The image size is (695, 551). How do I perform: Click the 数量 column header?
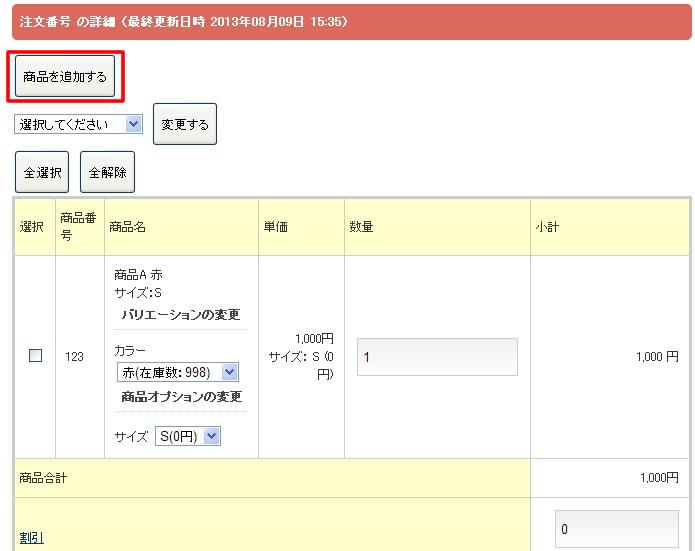[361, 227]
